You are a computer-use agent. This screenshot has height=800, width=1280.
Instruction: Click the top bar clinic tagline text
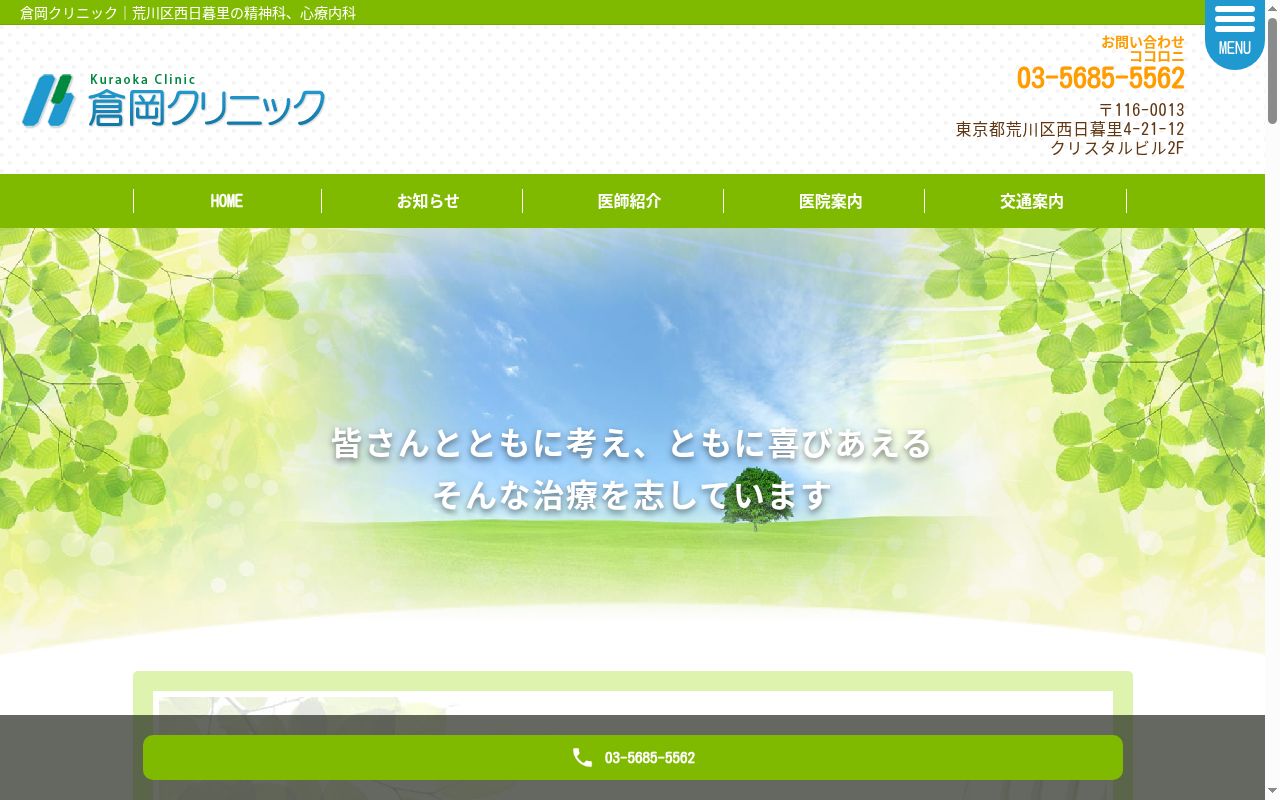pyautogui.click(x=188, y=13)
